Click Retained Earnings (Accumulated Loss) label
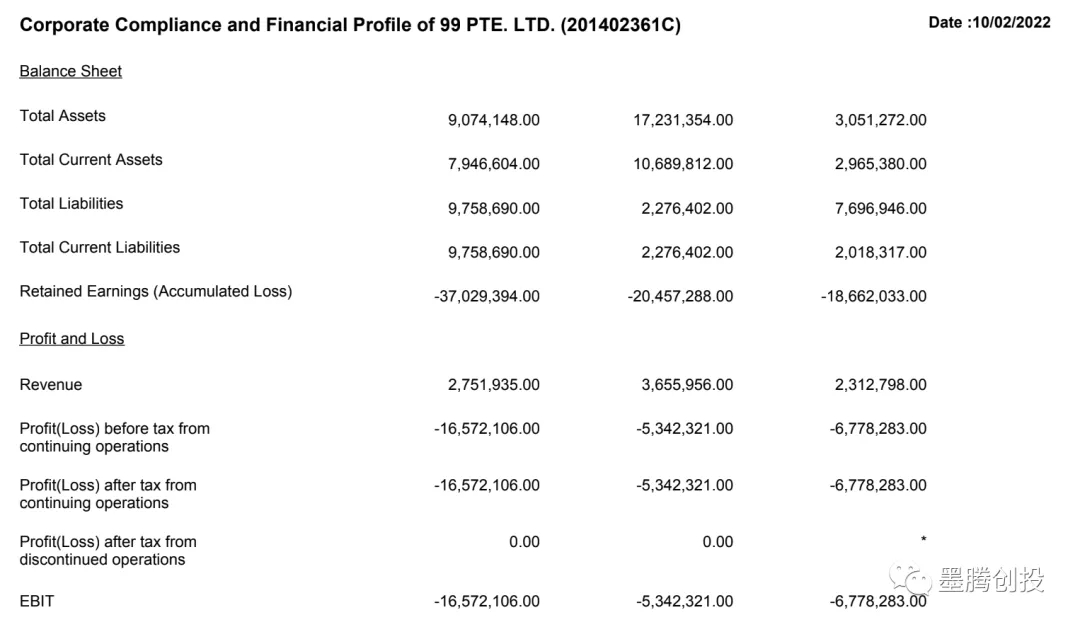 pyautogui.click(x=156, y=292)
